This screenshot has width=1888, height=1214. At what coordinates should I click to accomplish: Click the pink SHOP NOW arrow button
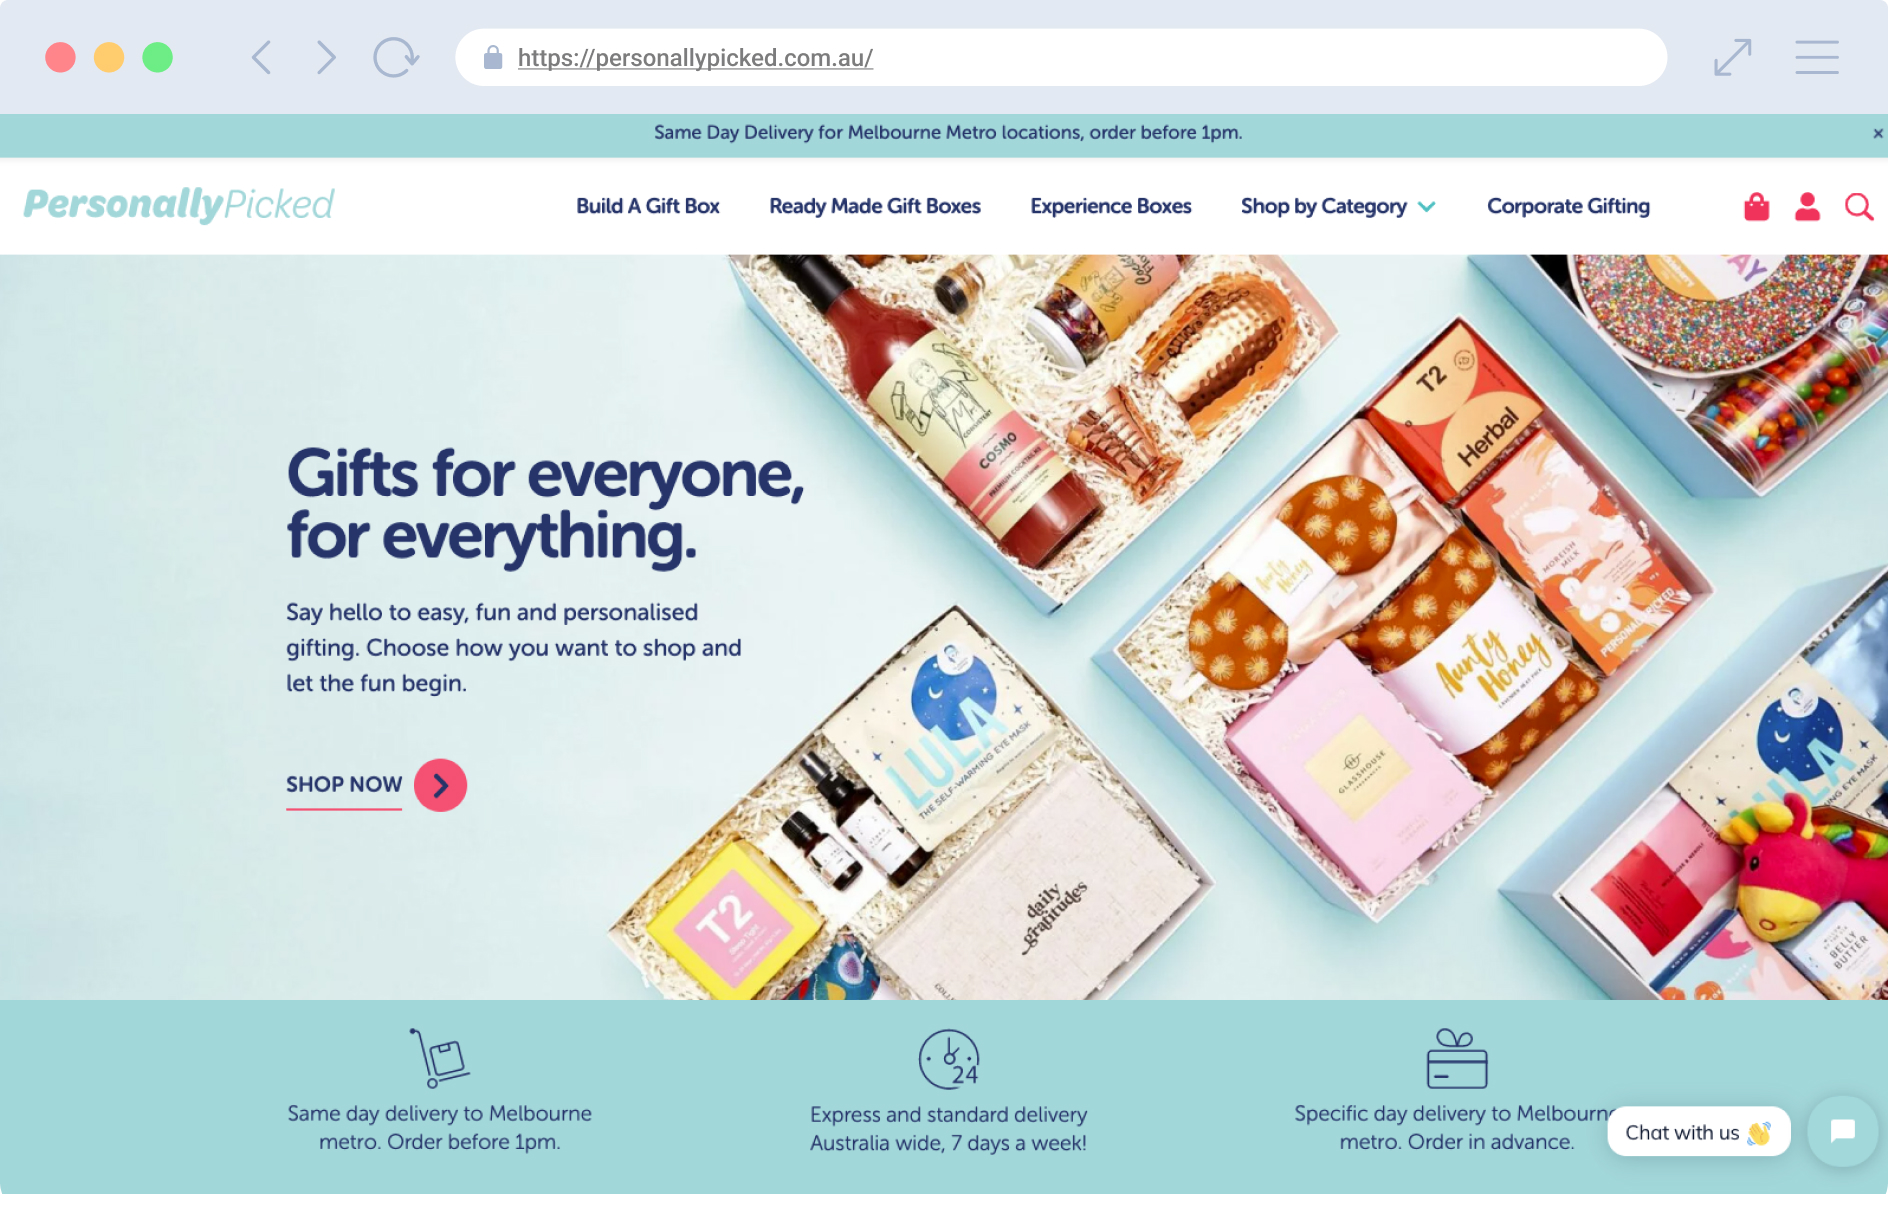point(440,785)
